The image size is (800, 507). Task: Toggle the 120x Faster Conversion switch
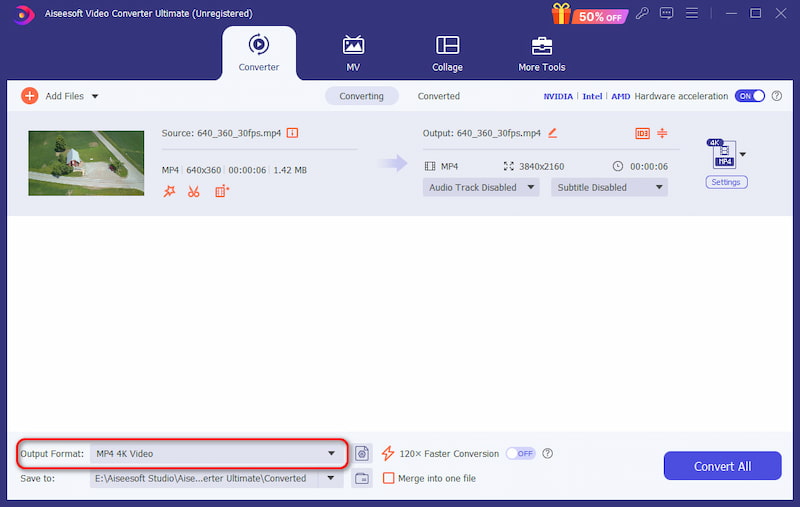520,453
